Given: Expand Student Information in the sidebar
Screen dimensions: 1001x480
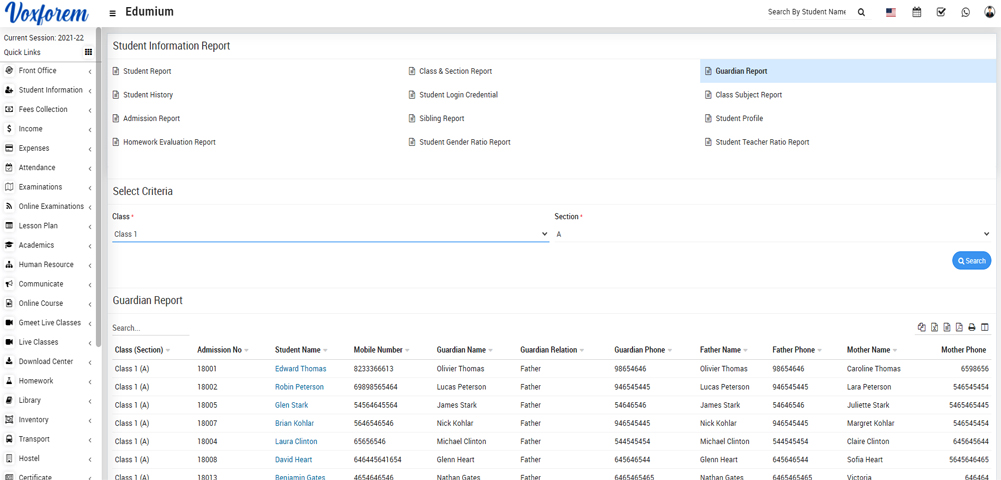Looking at the screenshot, I should click(50, 90).
